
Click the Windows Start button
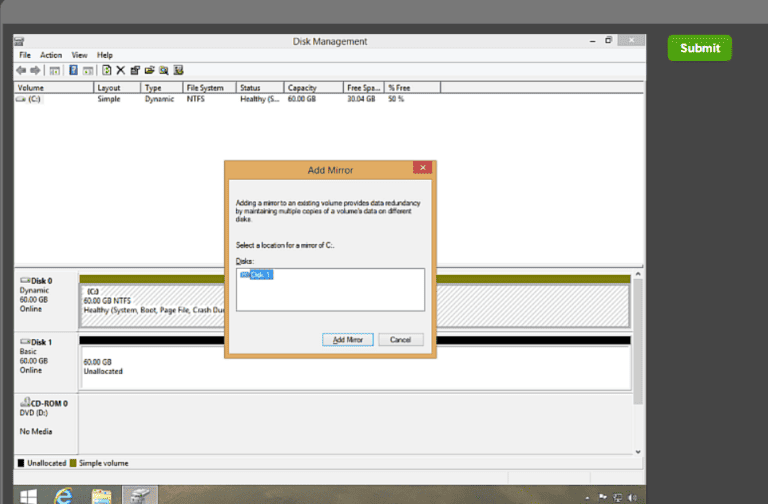point(25,495)
